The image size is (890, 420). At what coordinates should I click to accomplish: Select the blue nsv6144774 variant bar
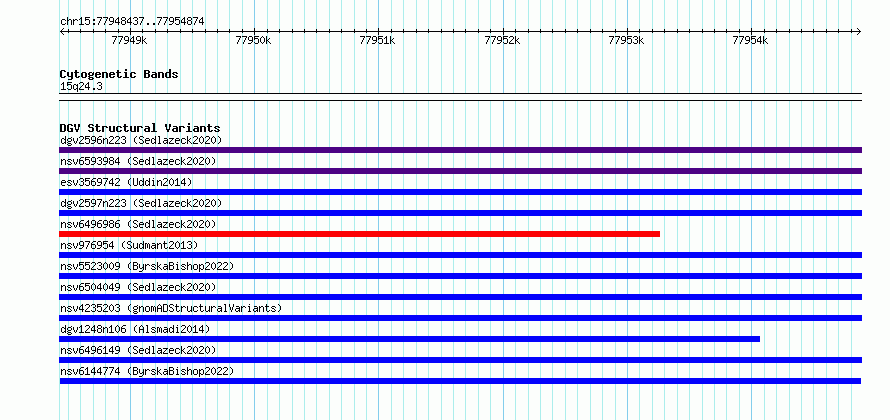pyautogui.click(x=460, y=381)
